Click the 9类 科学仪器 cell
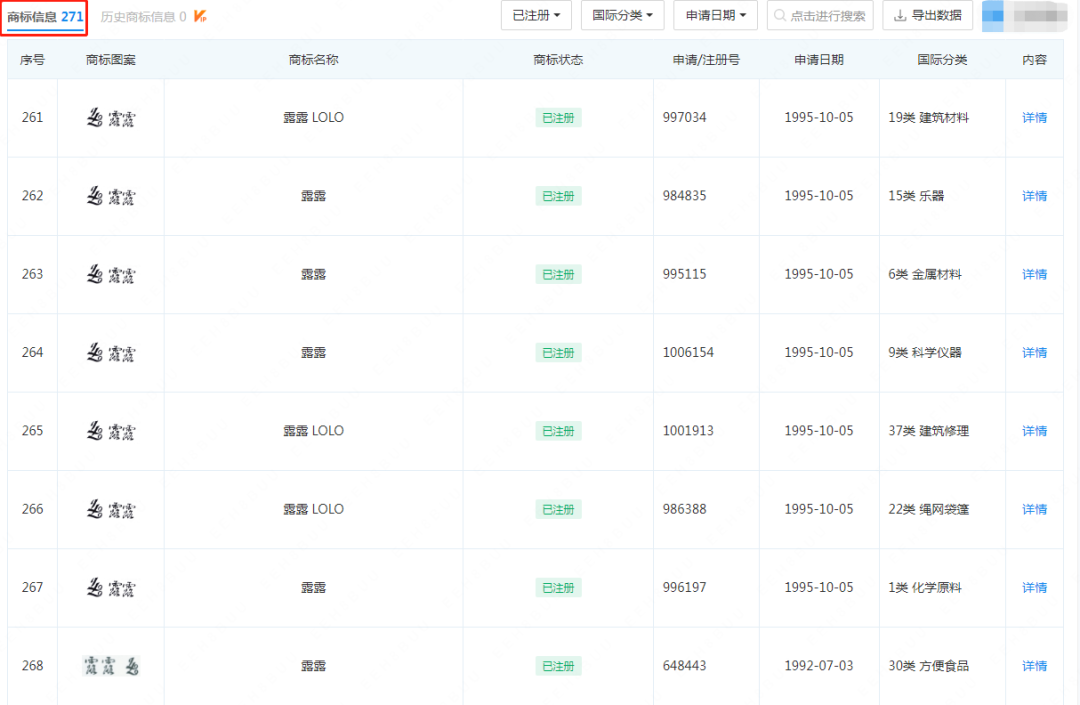Image resolution: width=1080 pixels, height=705 pixels. click(x=925, y=353)
